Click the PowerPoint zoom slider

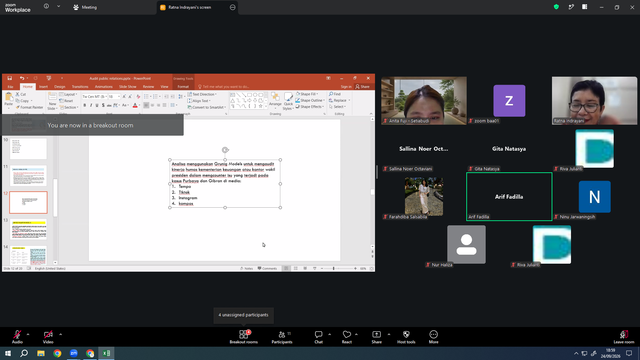coord(338,268)
